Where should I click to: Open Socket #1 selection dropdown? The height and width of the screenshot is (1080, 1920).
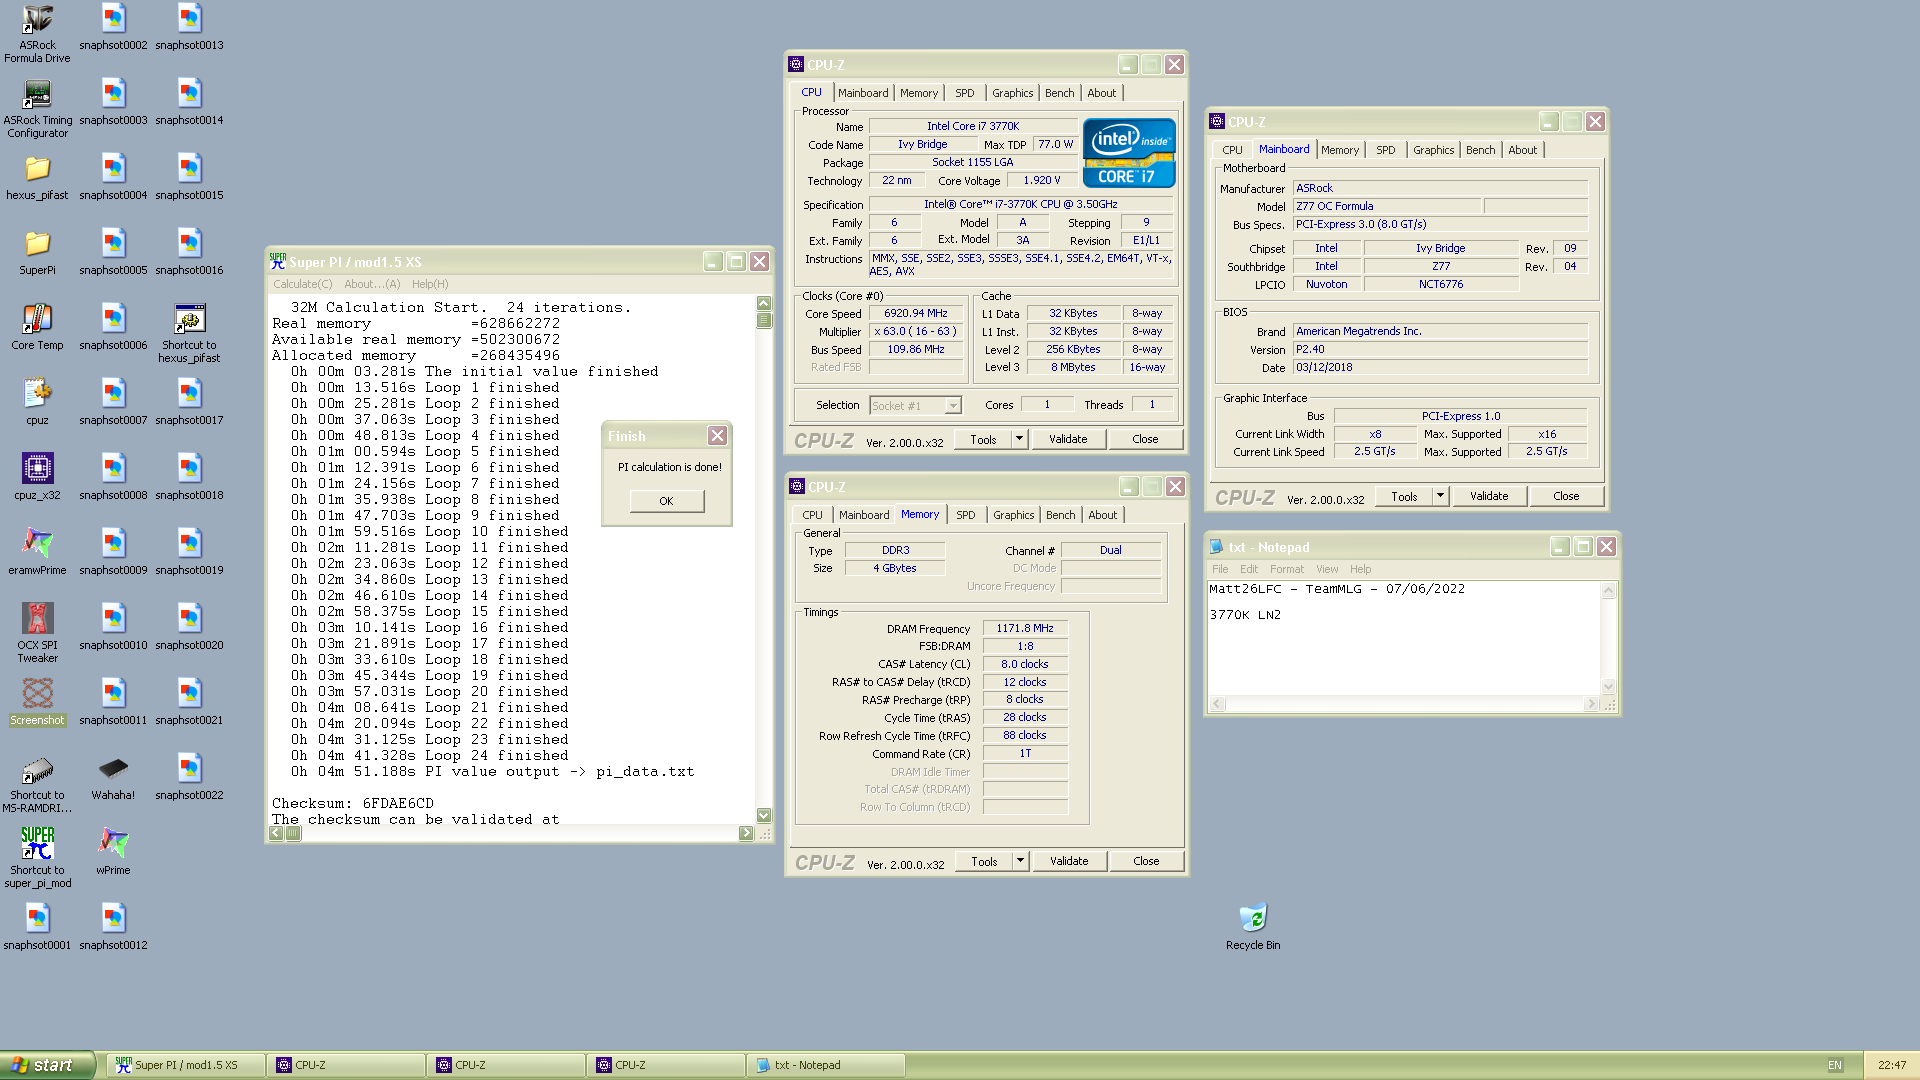point(915,405)
